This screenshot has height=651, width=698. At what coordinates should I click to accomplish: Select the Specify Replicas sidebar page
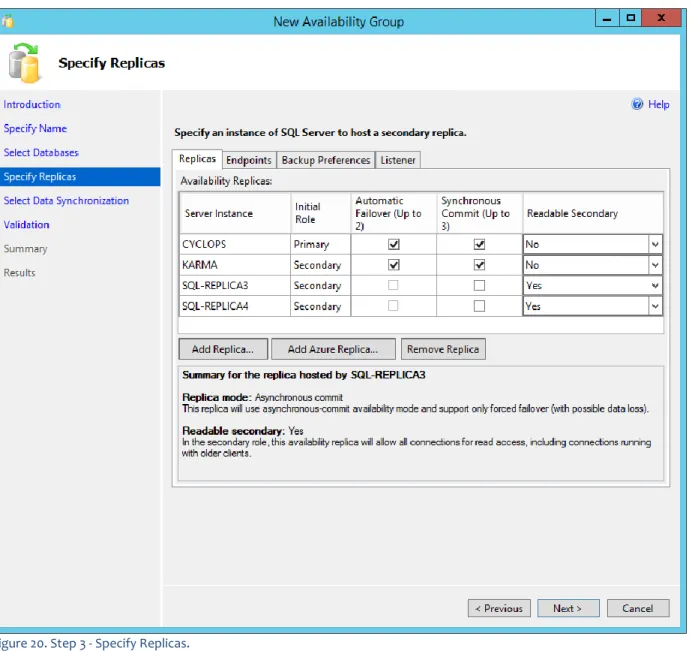(80, 177)
